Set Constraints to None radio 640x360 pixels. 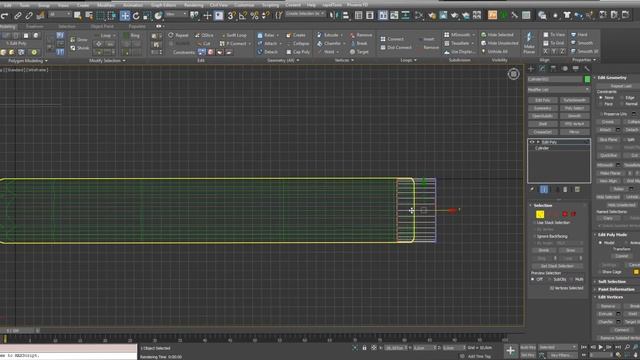tap(600, 98)
